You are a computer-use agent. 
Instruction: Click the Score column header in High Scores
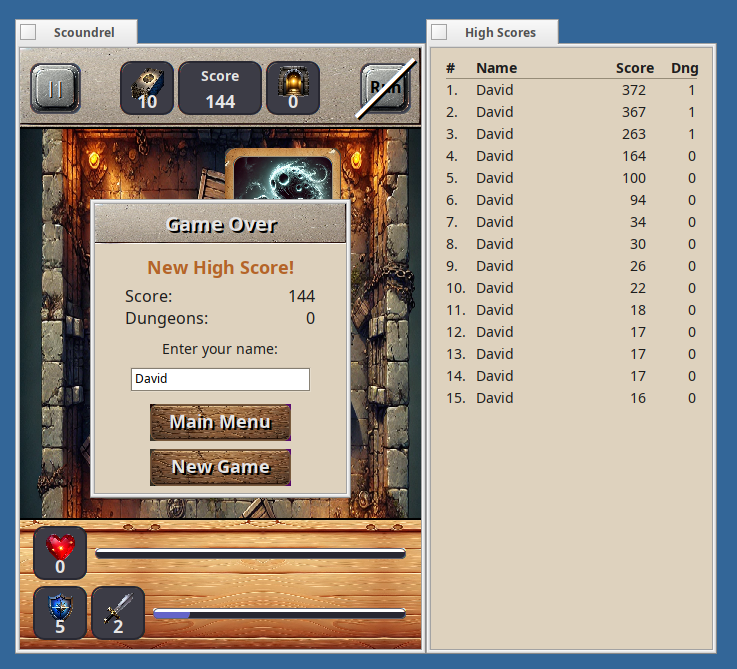635,68
